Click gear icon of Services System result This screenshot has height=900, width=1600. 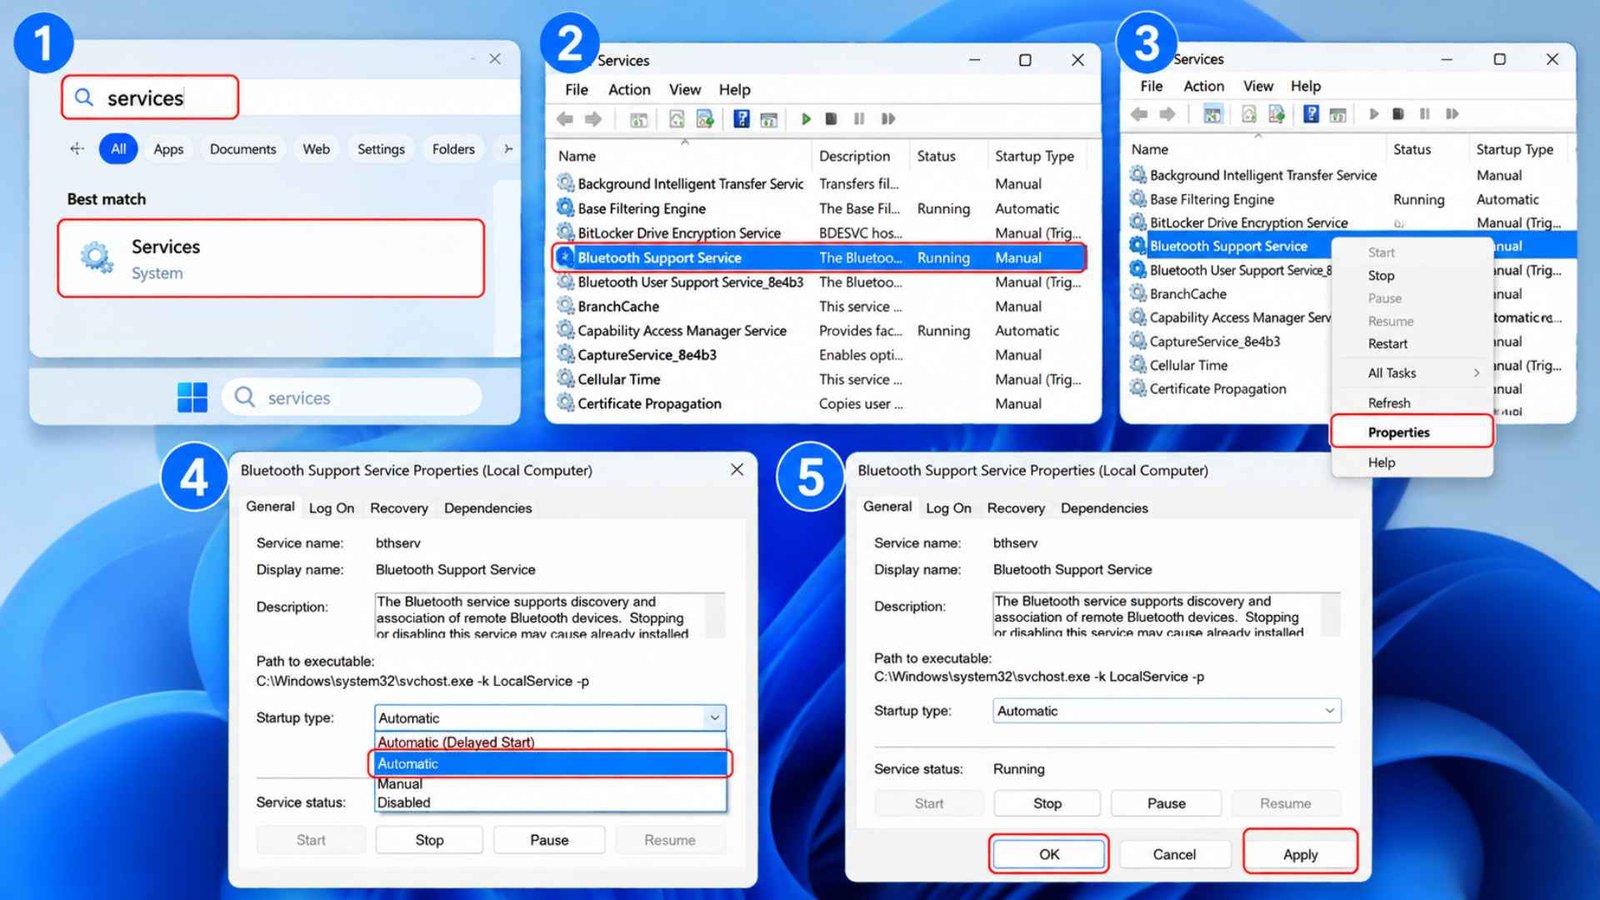tap(96, 258)
